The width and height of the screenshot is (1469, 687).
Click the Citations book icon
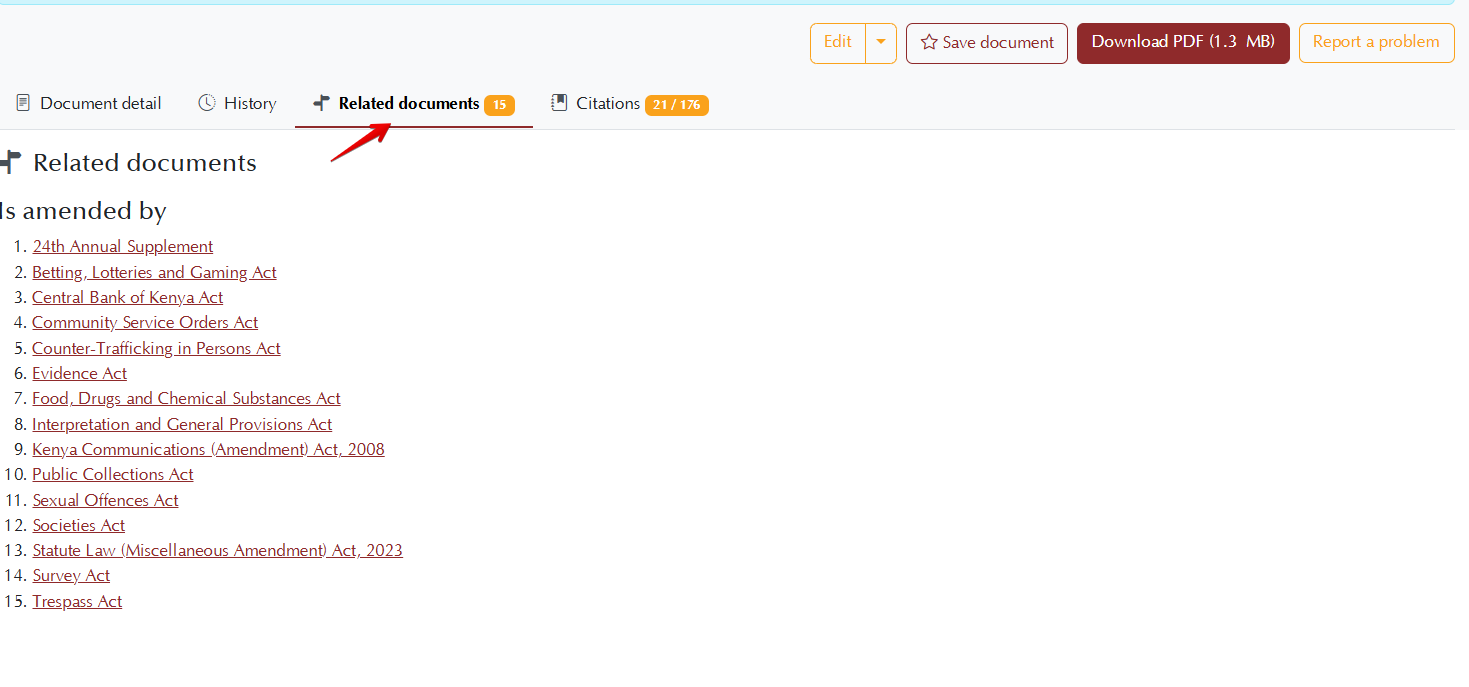pyautogui.click(x=559, y=103)
